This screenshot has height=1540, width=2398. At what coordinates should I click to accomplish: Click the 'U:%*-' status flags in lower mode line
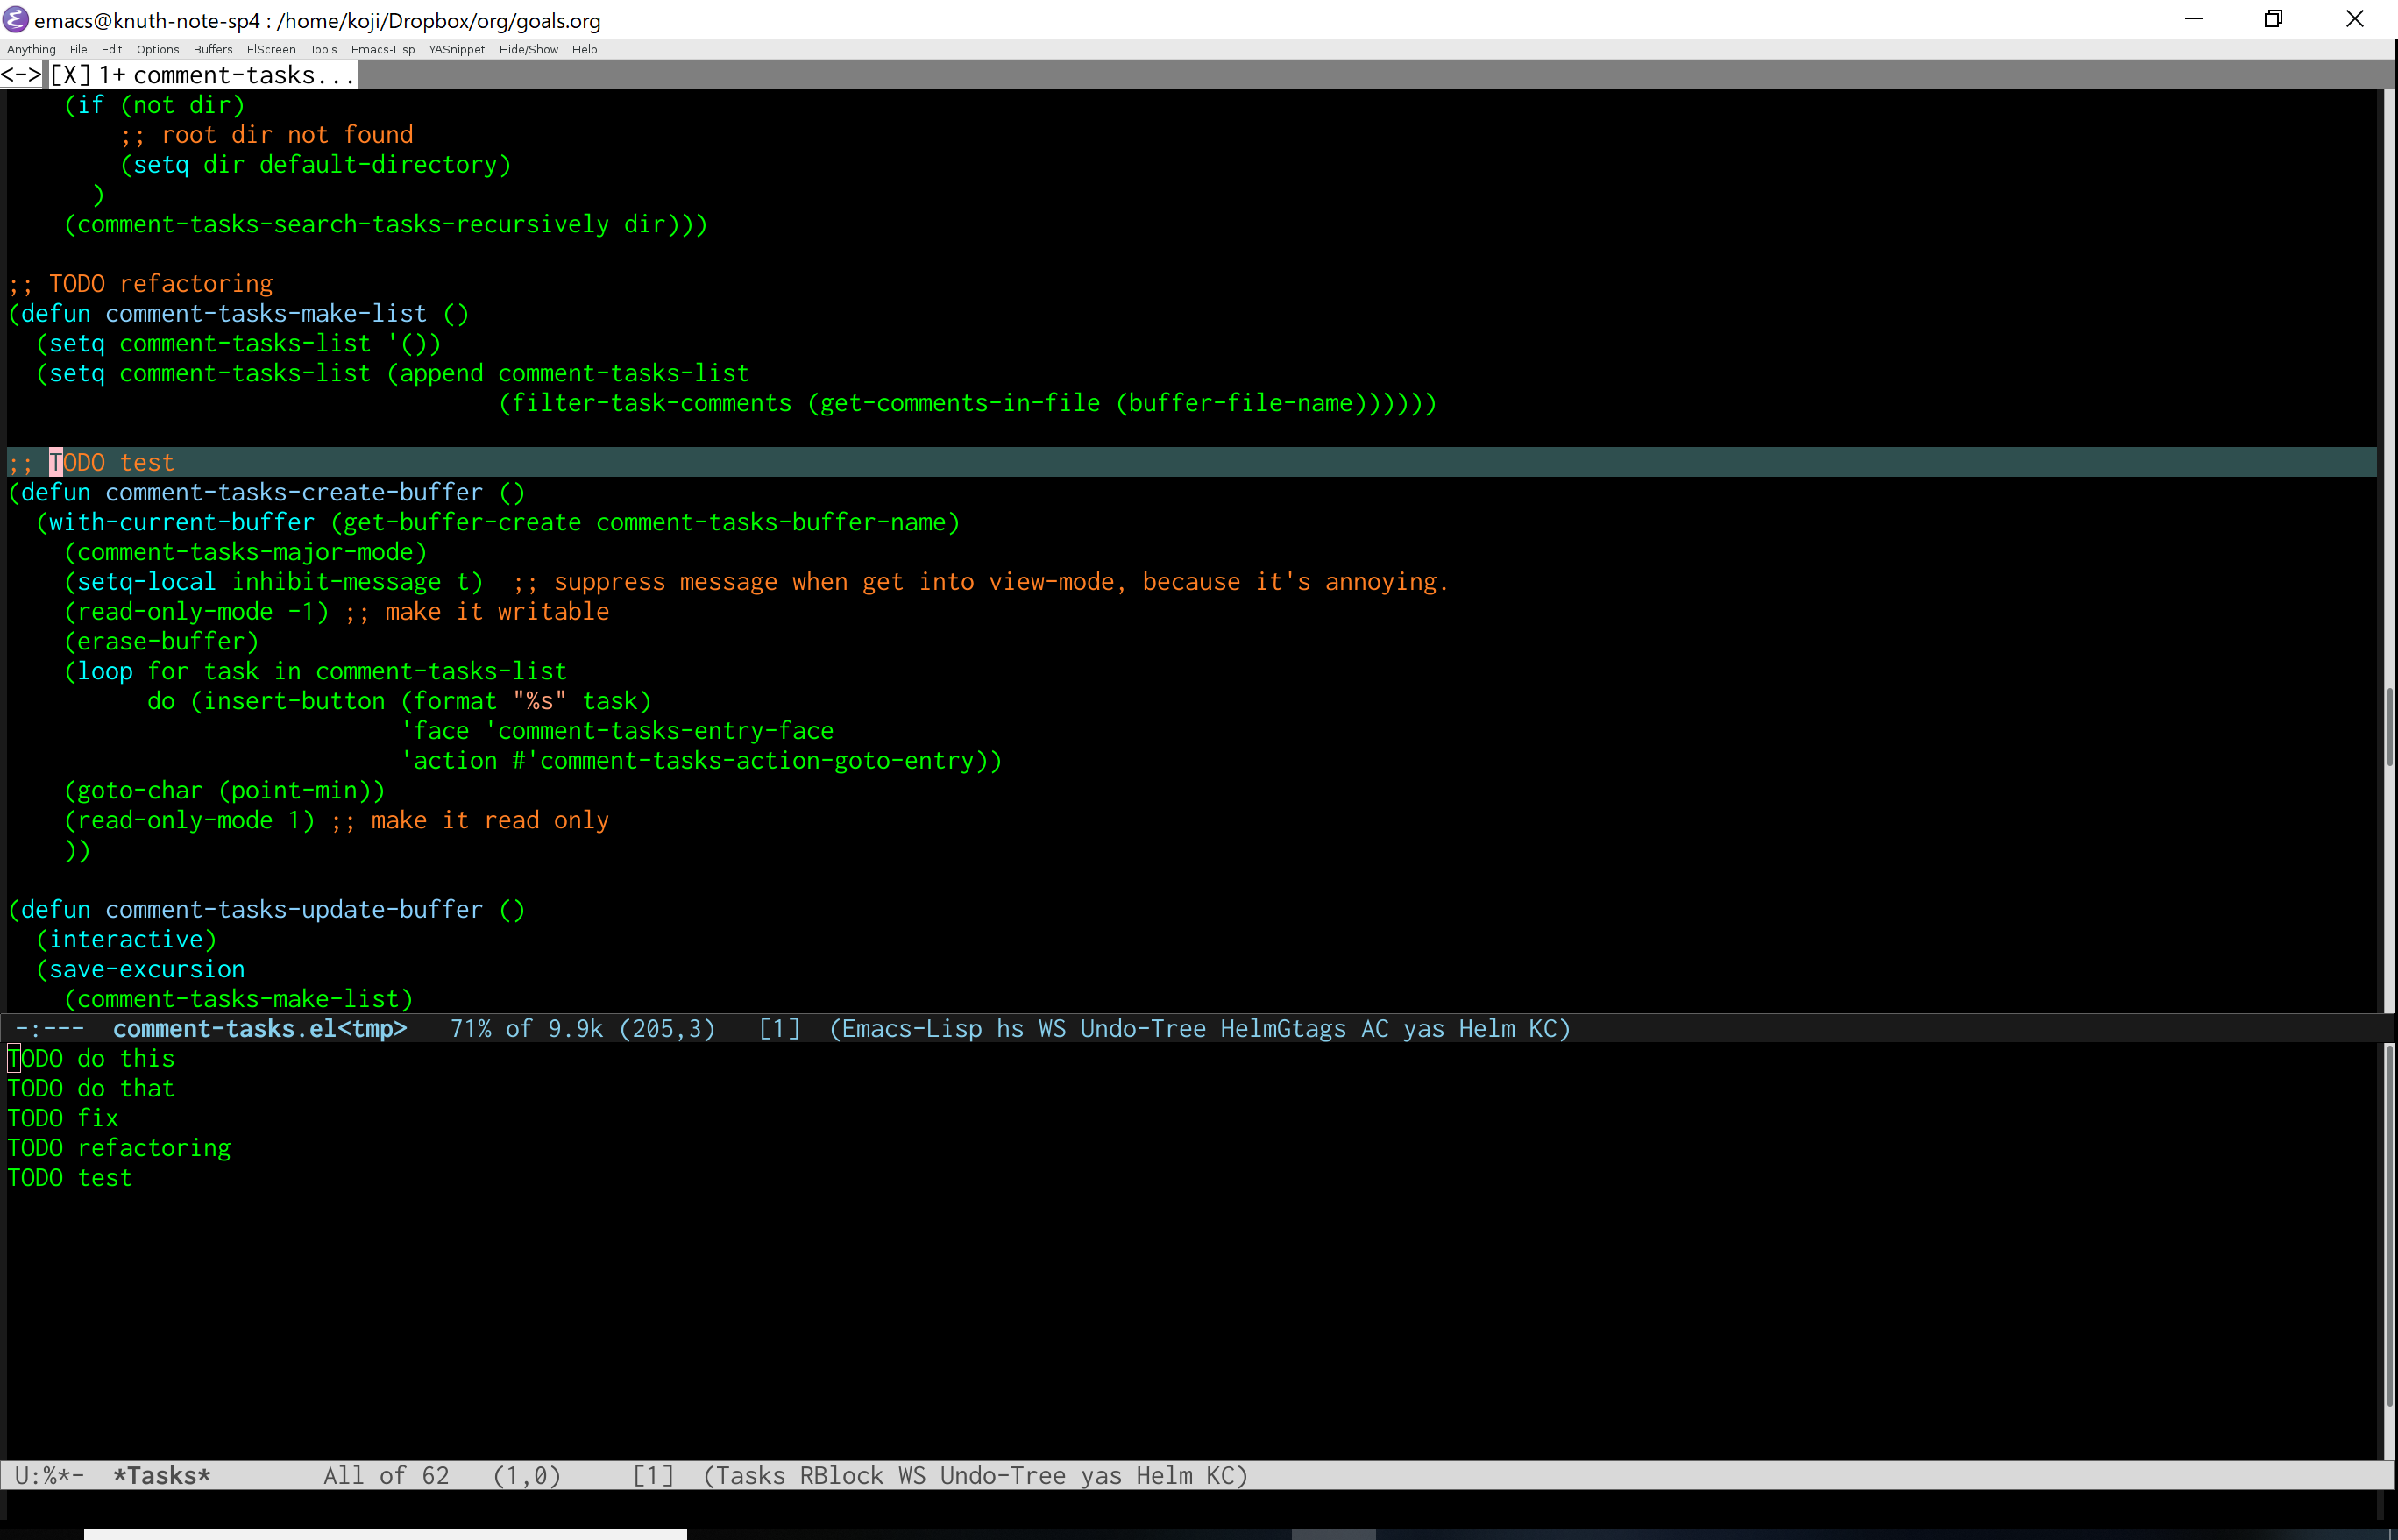tap(49, 1476)
